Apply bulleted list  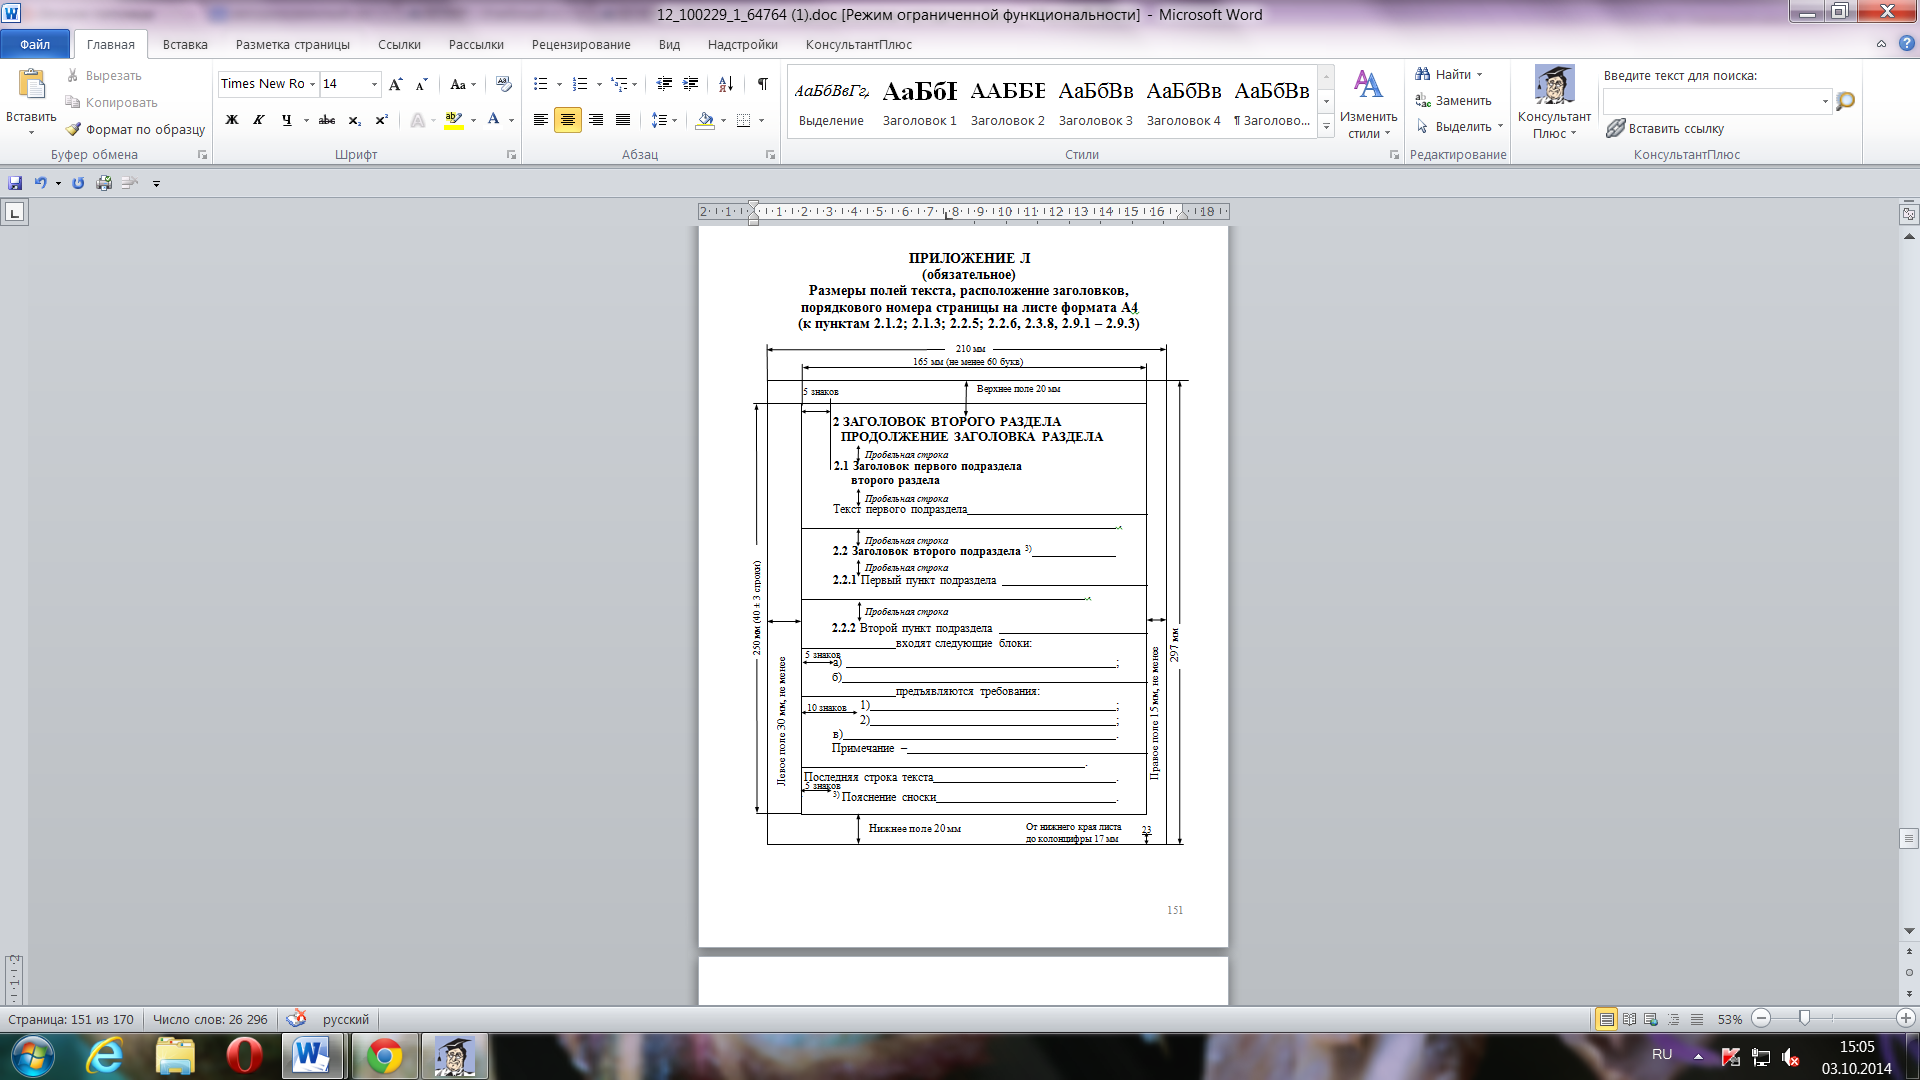click(x=541, y=84)
